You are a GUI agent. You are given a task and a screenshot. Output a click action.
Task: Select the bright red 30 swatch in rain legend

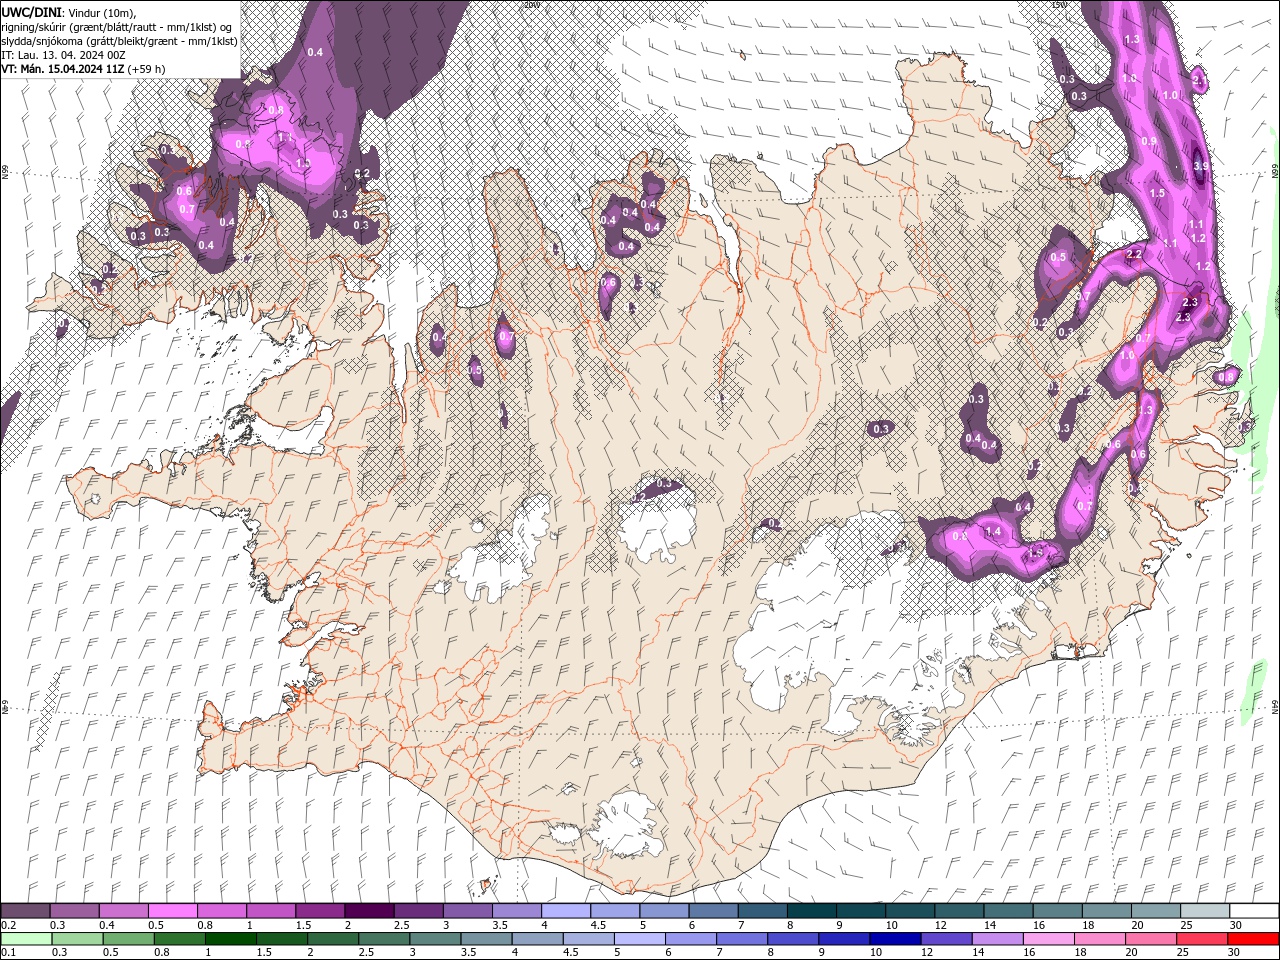click(x=1254, y=938)
